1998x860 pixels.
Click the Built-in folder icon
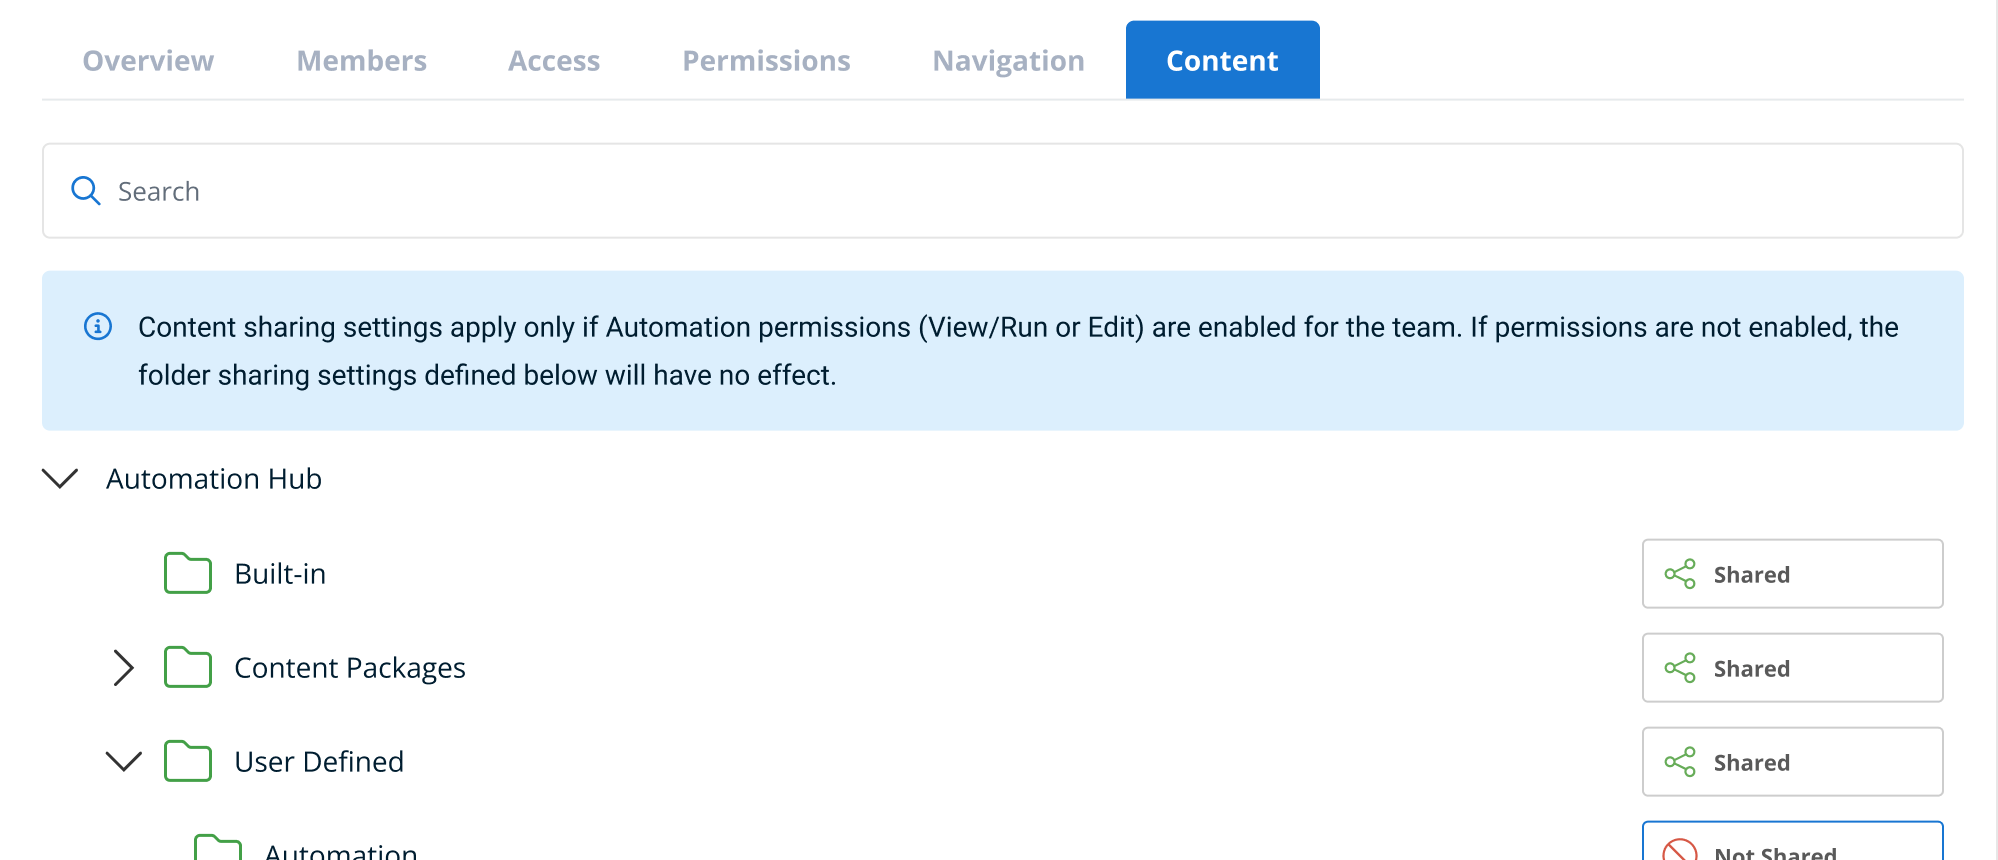tap(188, 574)
